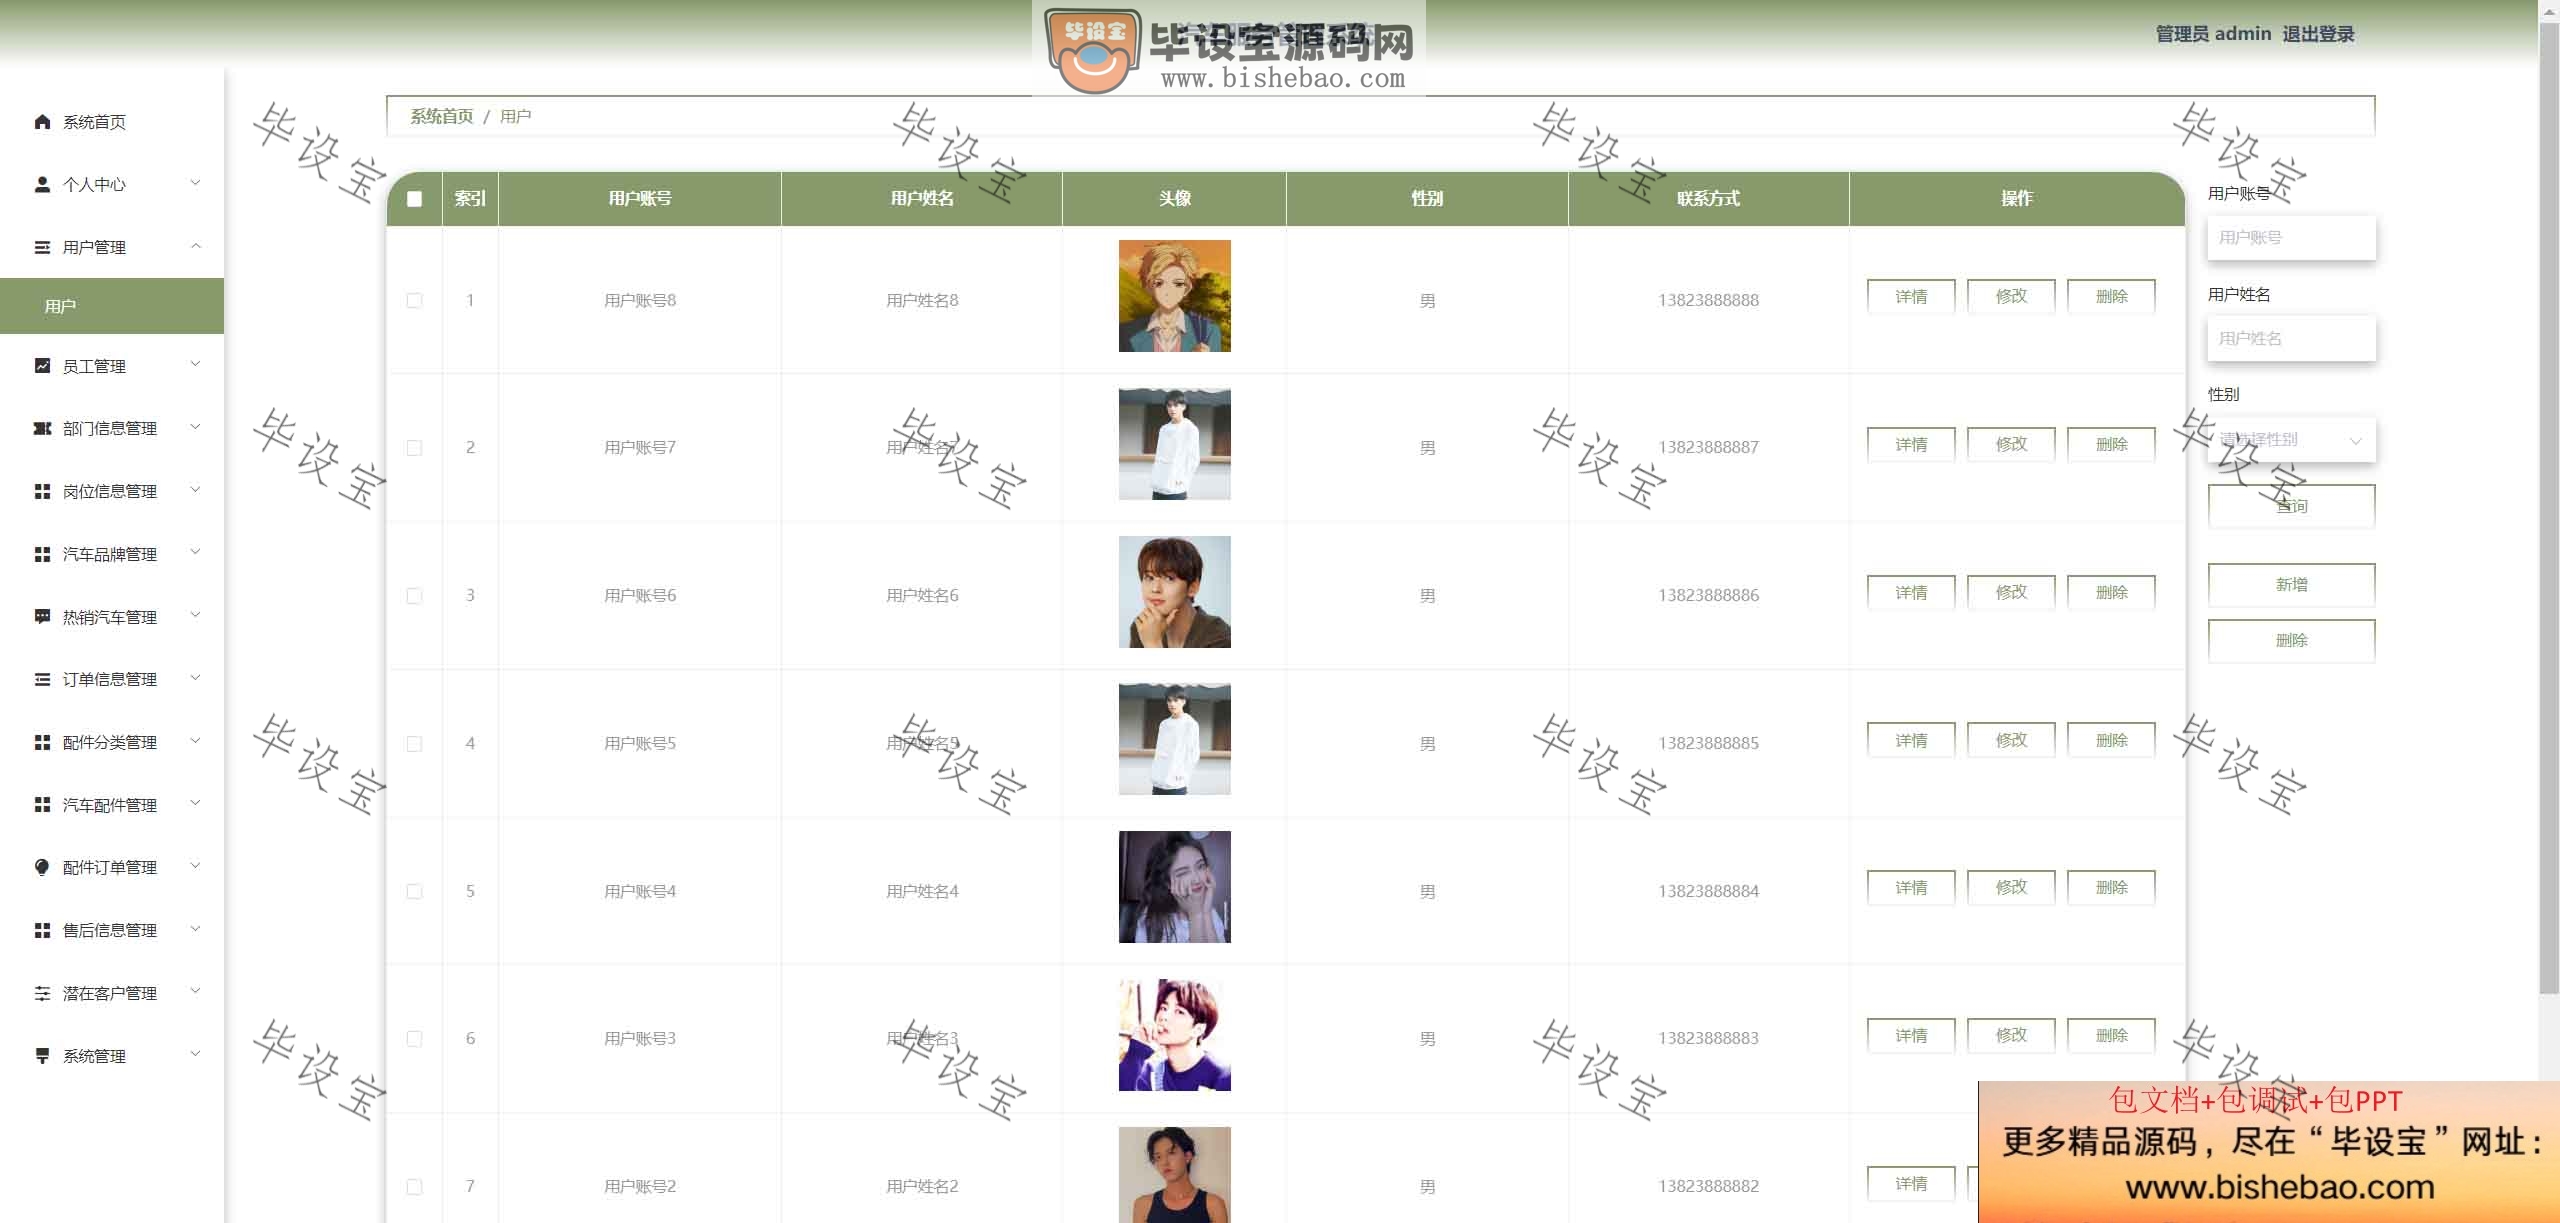Click the person icon for 个人中心
This screenshot has width=2560, height=1223.
pos(42,184)
